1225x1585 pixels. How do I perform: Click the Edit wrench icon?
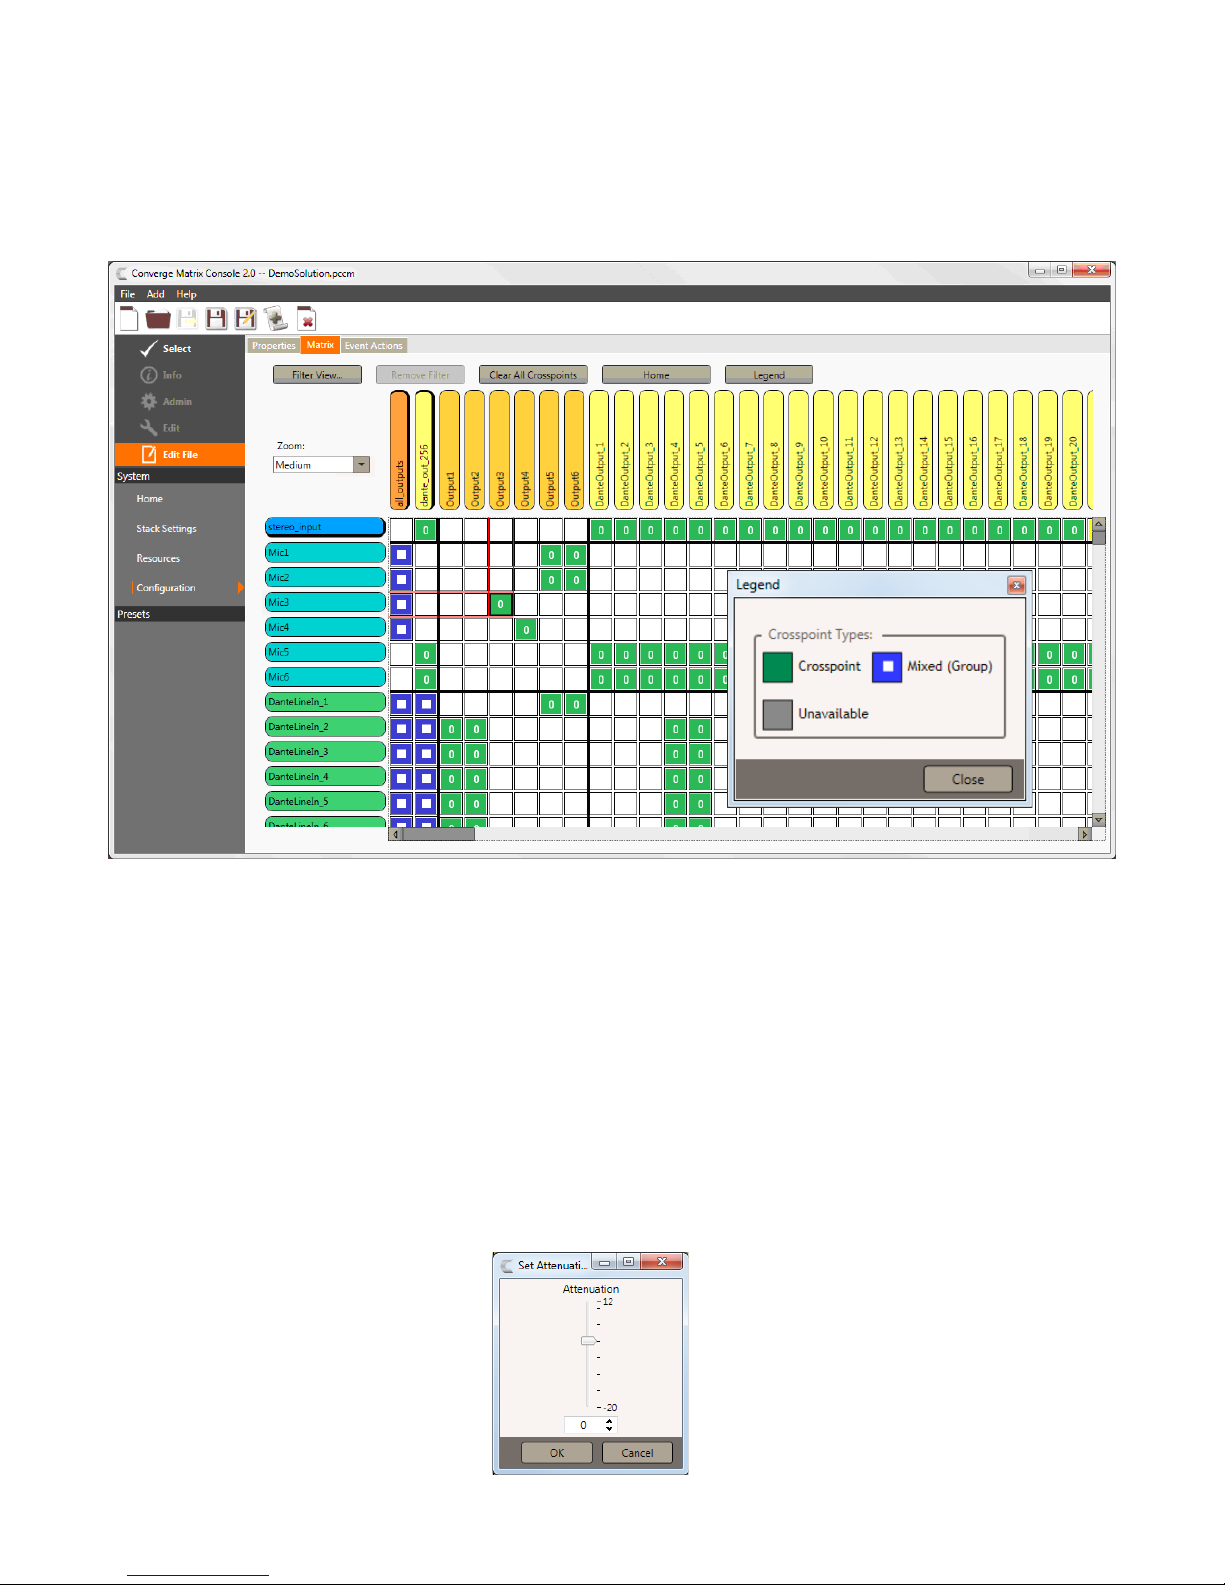[149, 427]
